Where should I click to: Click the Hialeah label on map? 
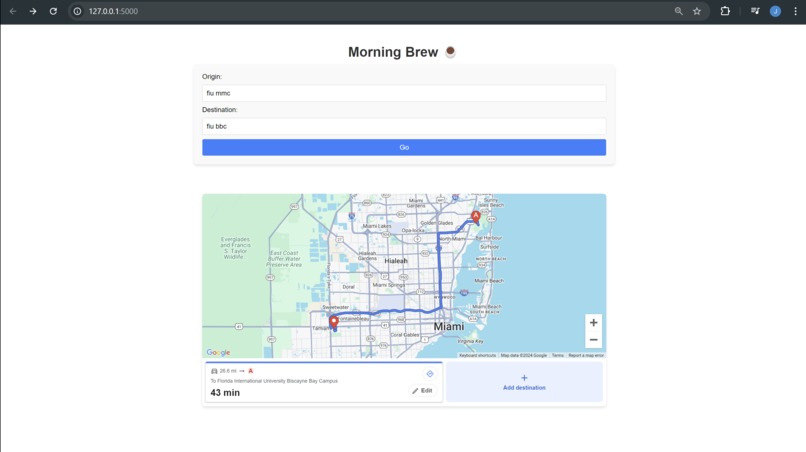point(396,261)
